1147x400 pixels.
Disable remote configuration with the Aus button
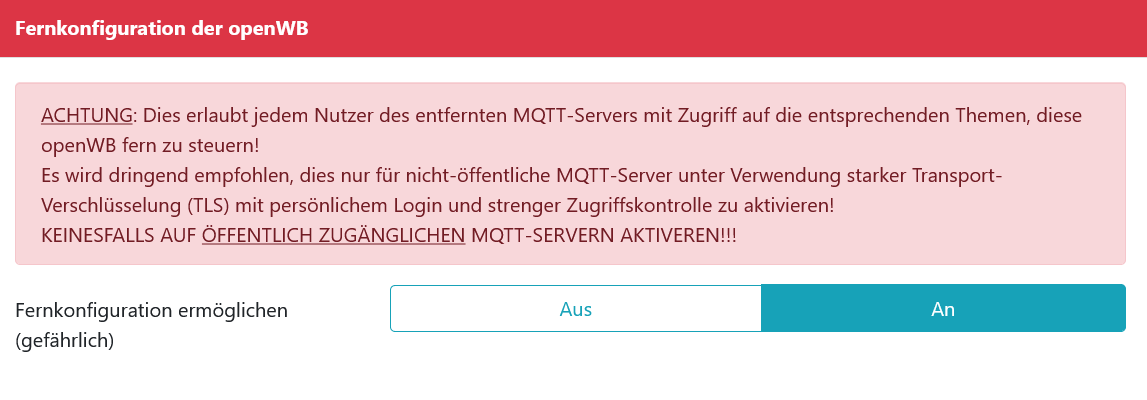(x=576, y=309)
